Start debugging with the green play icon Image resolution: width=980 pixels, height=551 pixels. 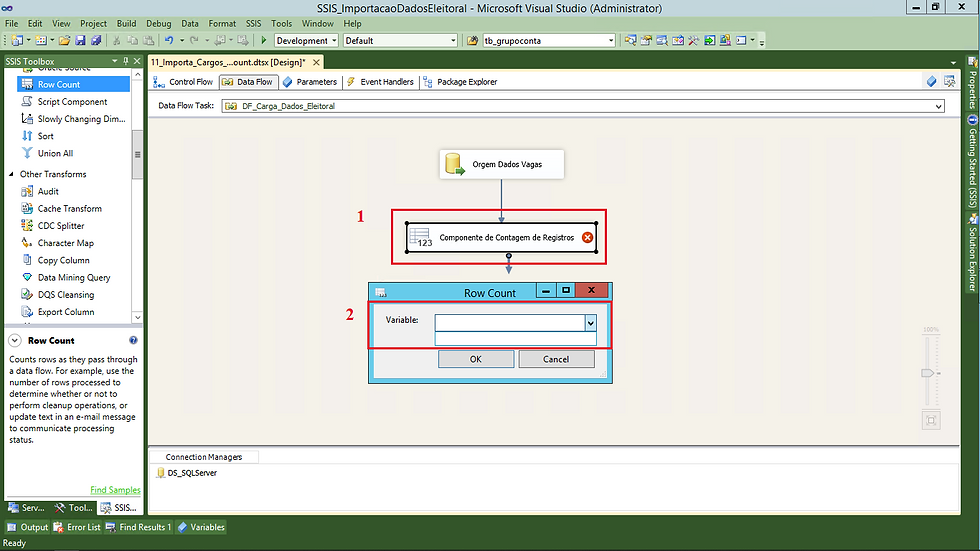click(x=264, y=41)
